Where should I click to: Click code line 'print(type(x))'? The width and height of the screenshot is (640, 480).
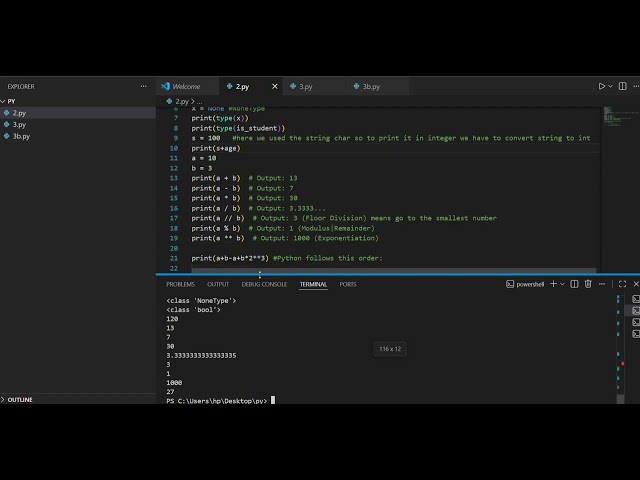coord(220,118)
